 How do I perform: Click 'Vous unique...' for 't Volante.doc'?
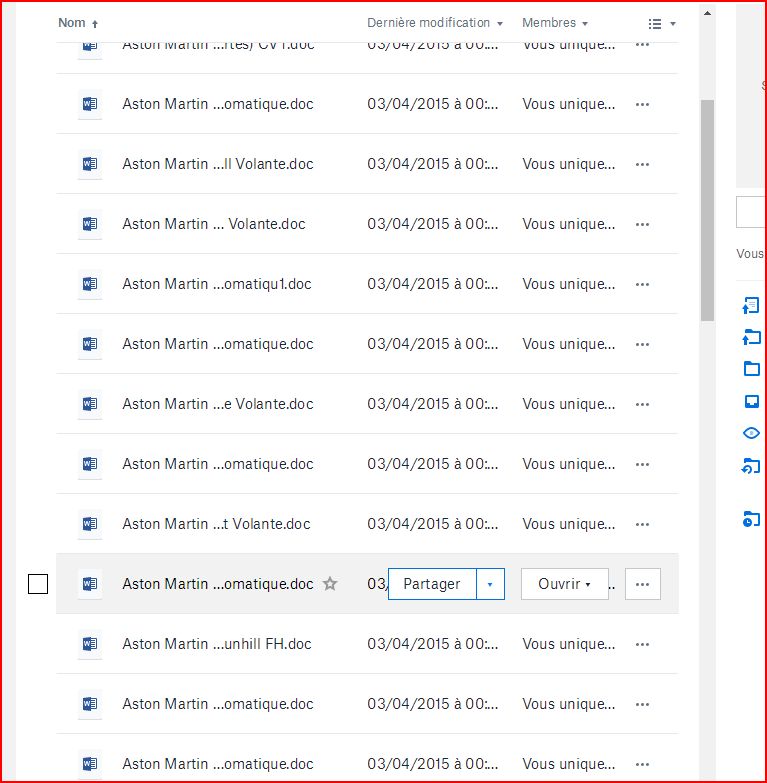(569, 523)
